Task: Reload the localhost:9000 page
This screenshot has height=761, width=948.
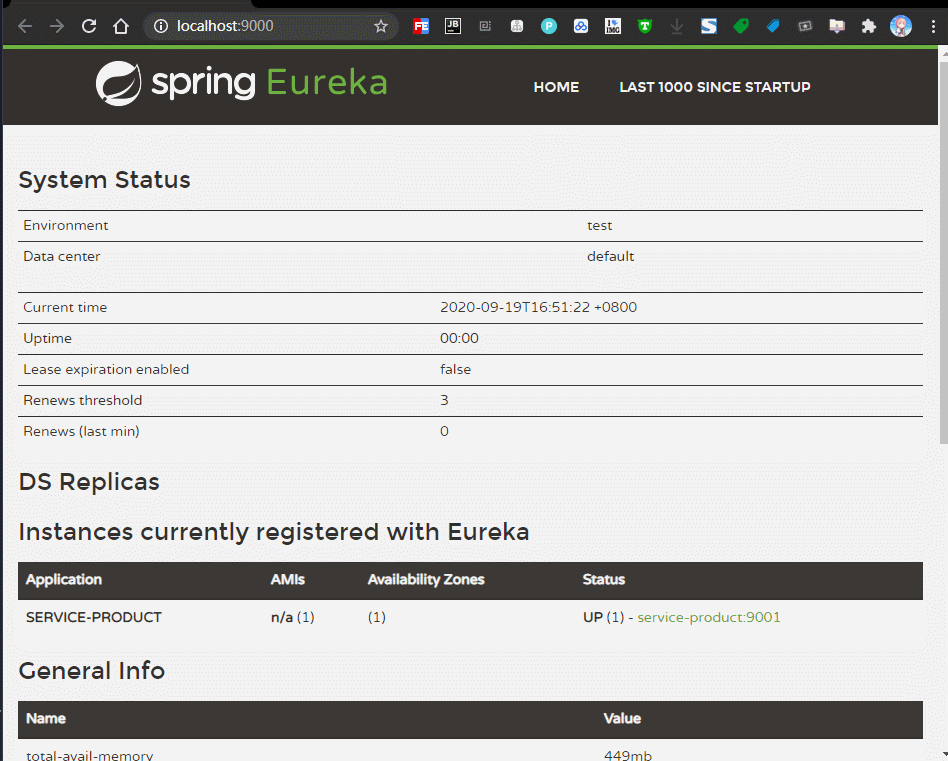Action: tap(89, 26)
